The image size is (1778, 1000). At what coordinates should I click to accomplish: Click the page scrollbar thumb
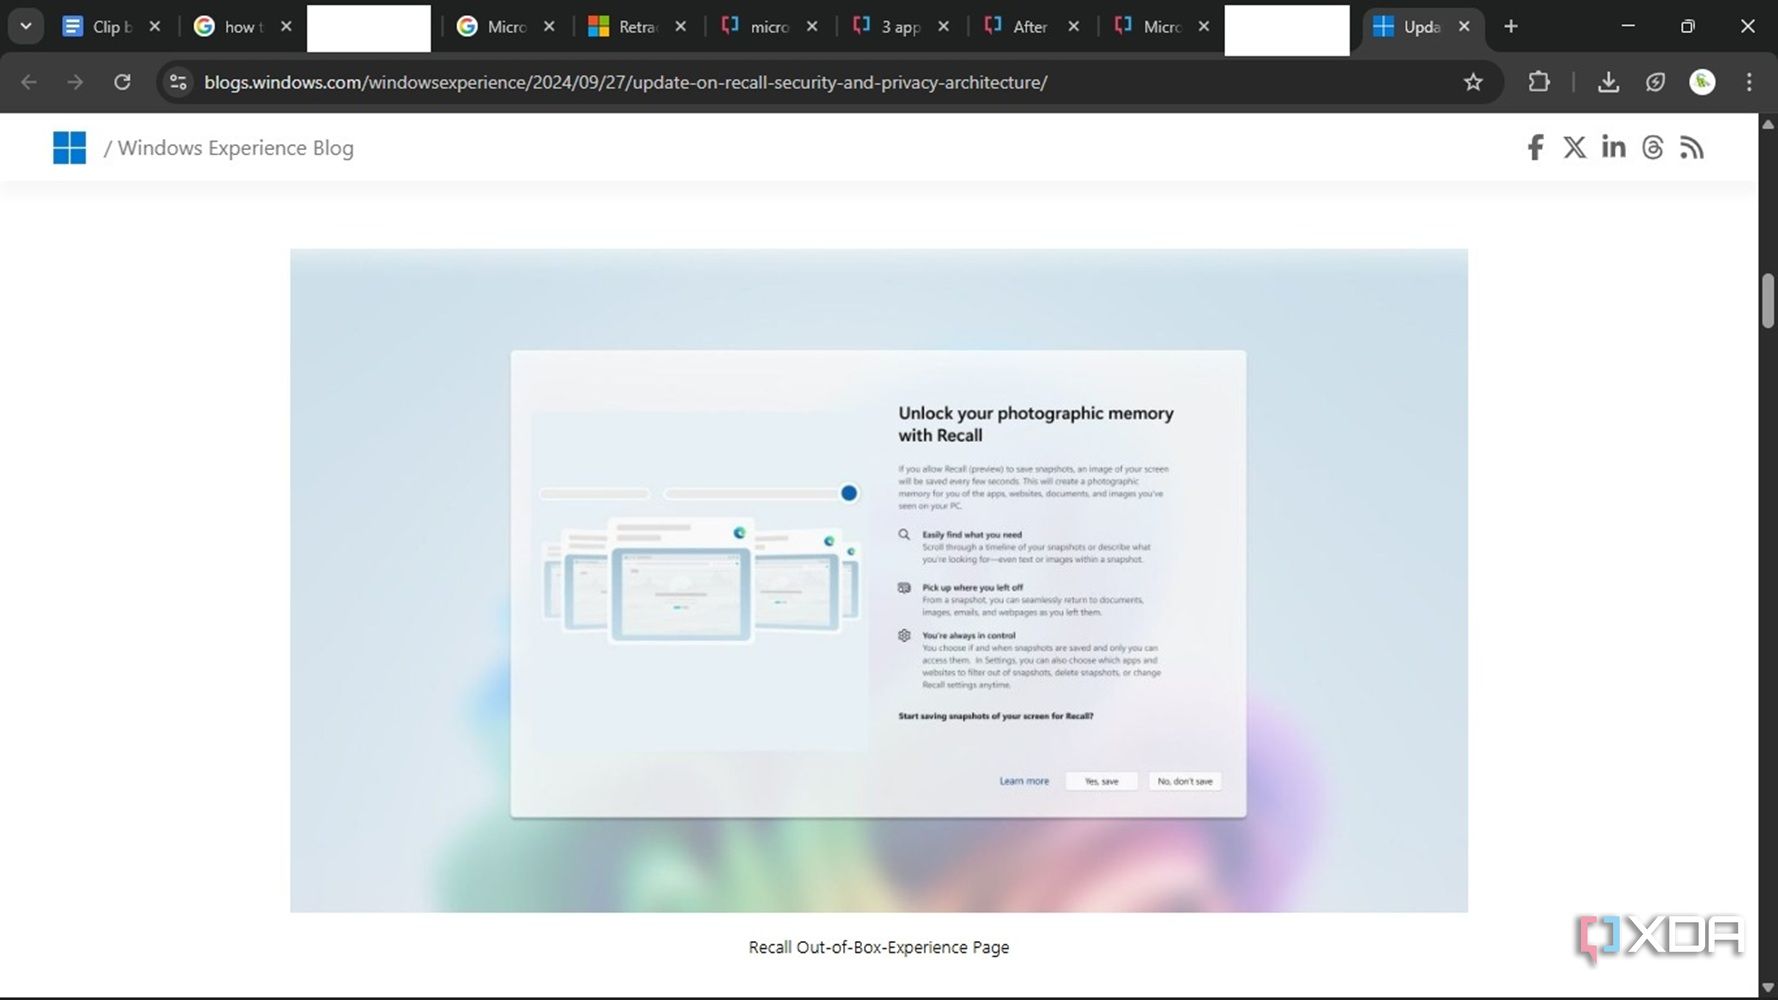tap(1767, 300)
